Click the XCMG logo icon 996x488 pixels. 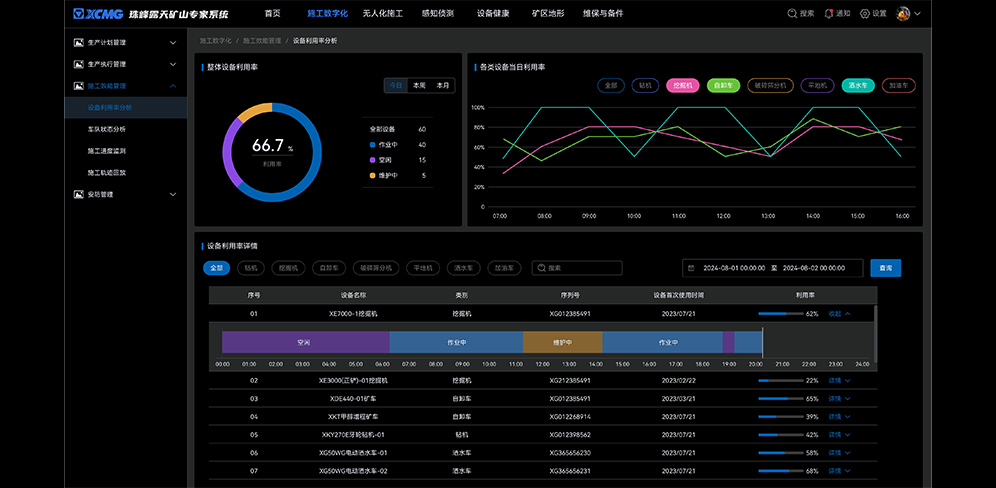(97, 14)
